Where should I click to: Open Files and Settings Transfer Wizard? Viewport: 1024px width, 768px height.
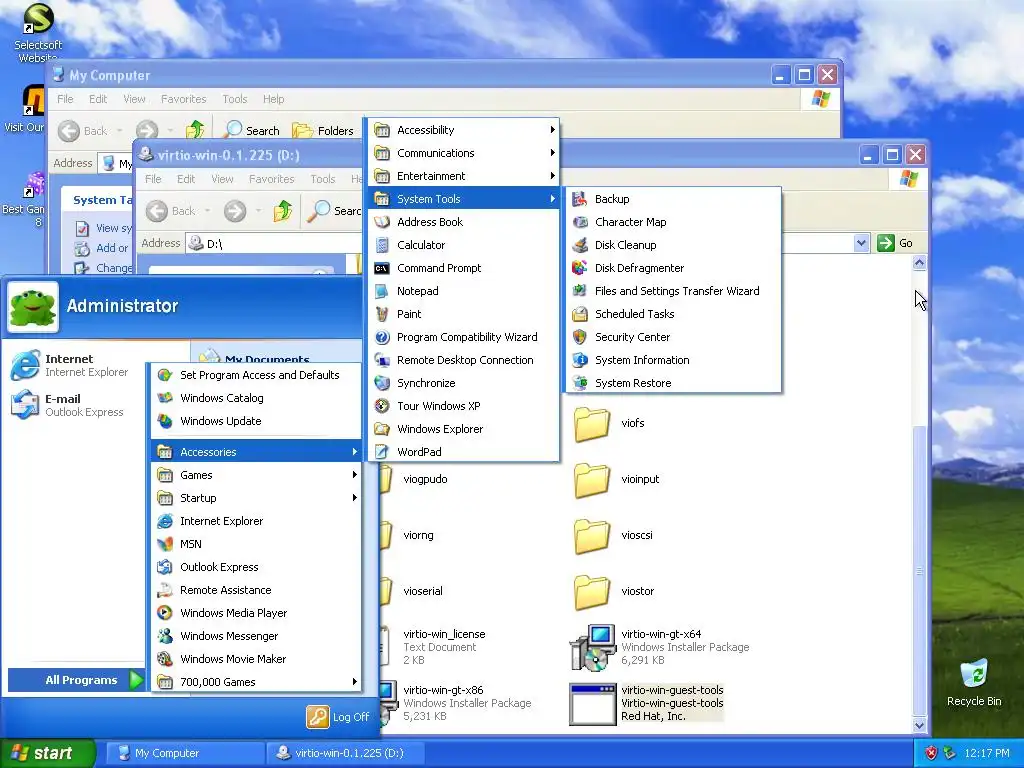pos(673,291)
